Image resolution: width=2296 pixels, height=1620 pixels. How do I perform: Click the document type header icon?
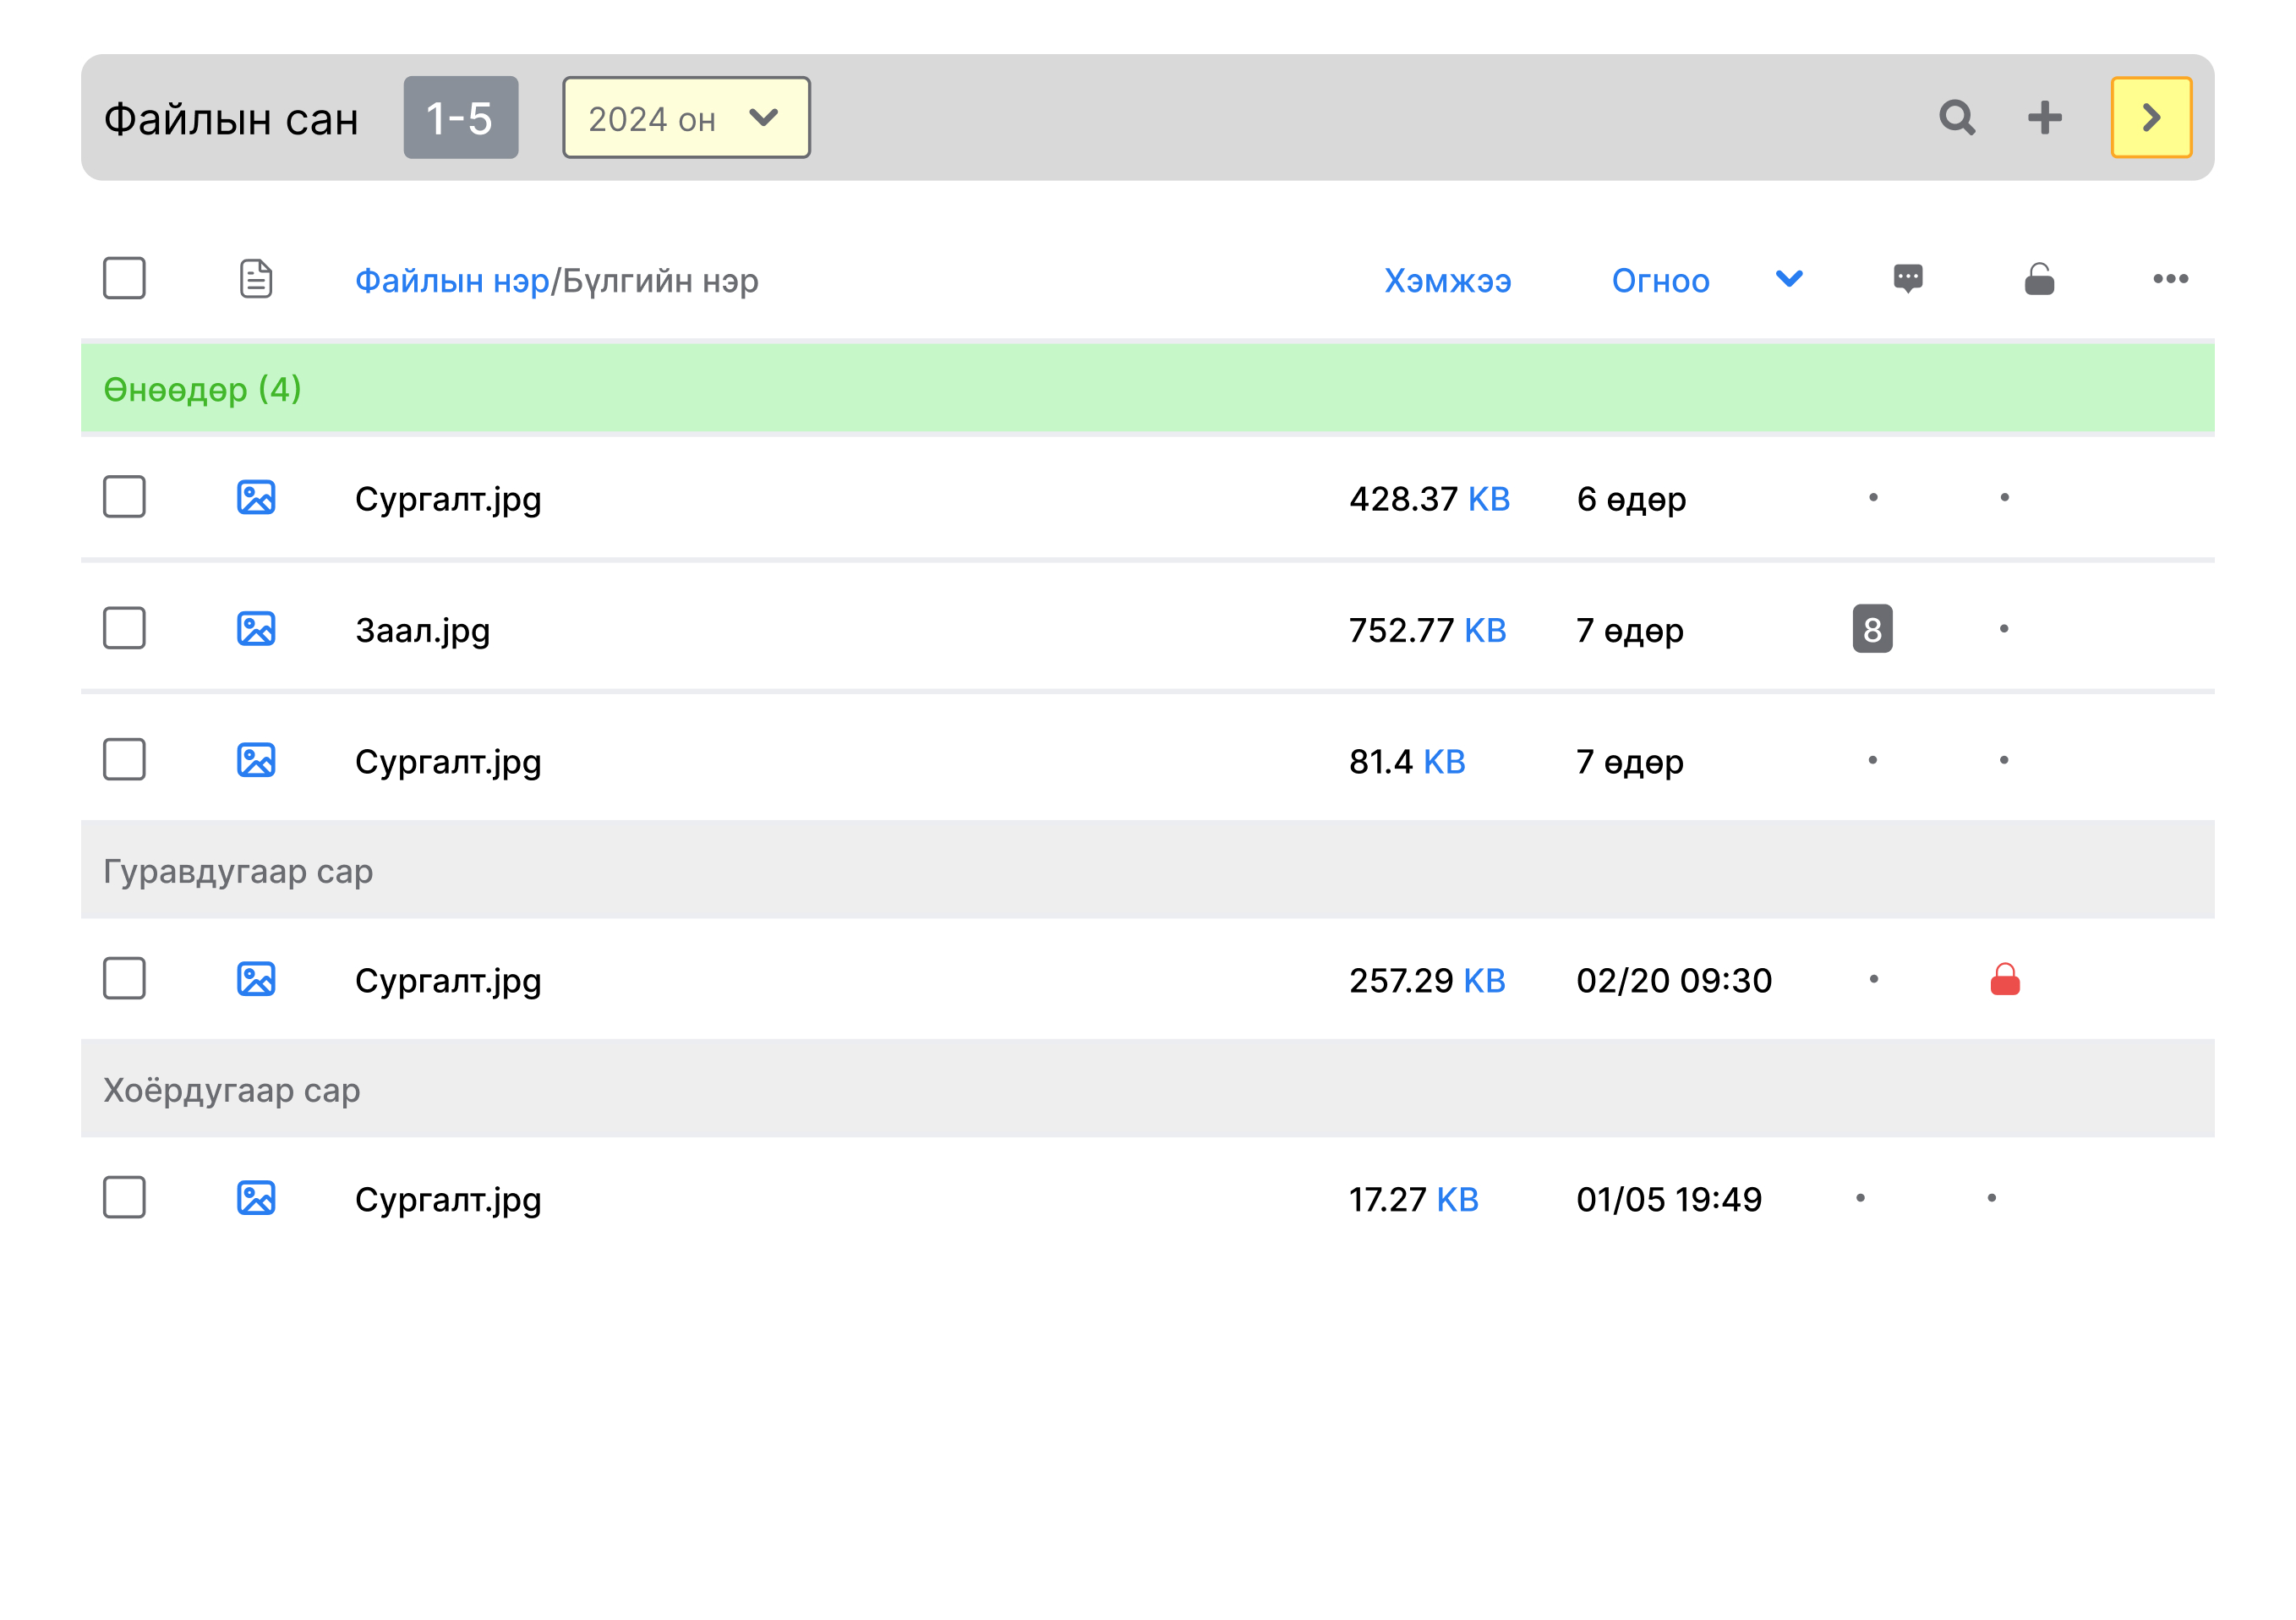point(256,279)
